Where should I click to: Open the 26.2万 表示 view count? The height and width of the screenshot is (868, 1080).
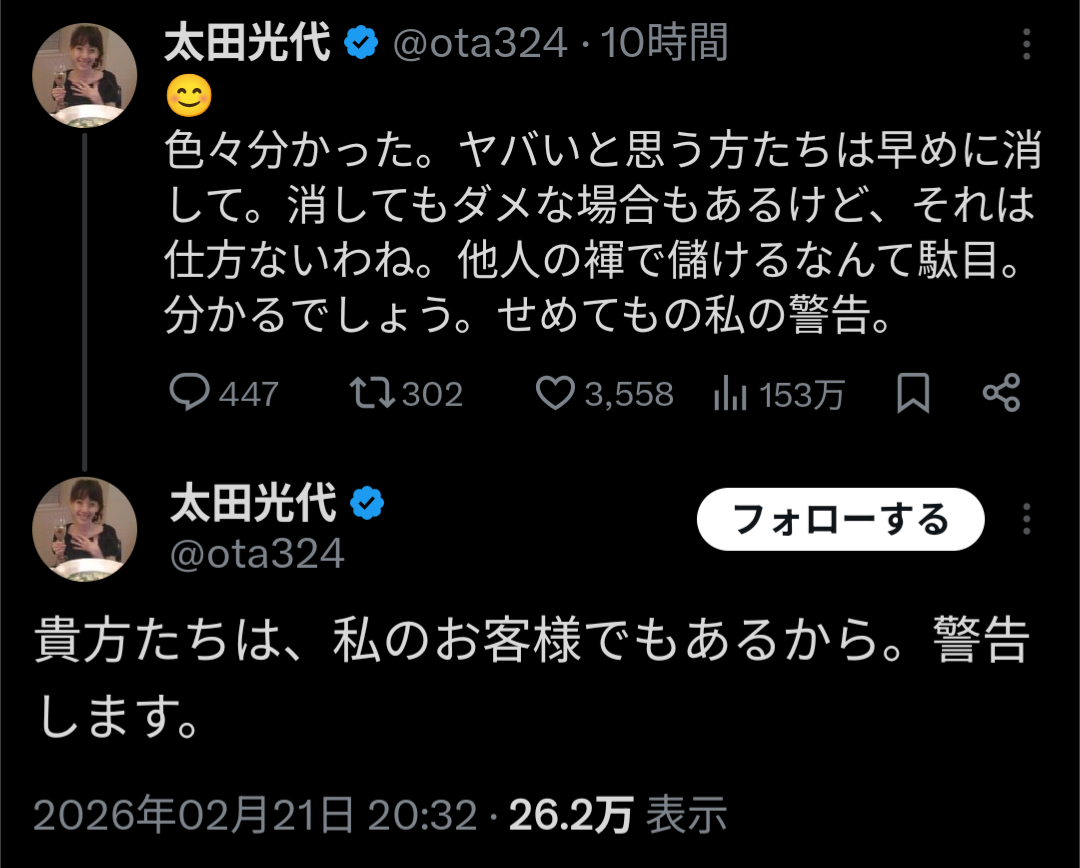(x=618, y=816)
